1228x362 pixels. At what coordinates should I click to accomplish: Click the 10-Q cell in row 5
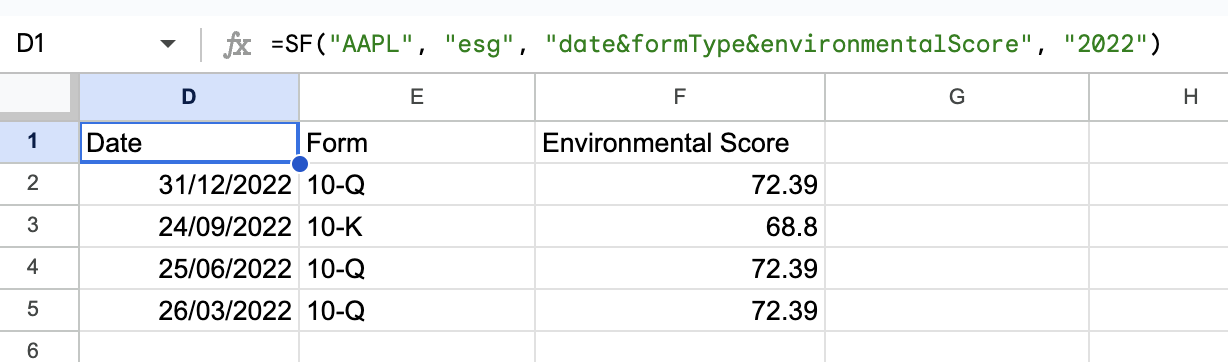[417, 310]
